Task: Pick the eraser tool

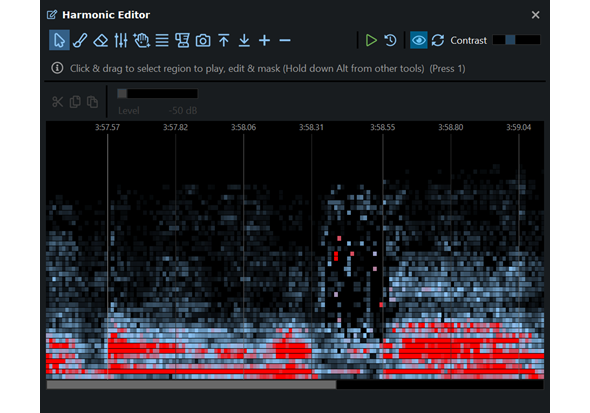Action: point(100,40)
